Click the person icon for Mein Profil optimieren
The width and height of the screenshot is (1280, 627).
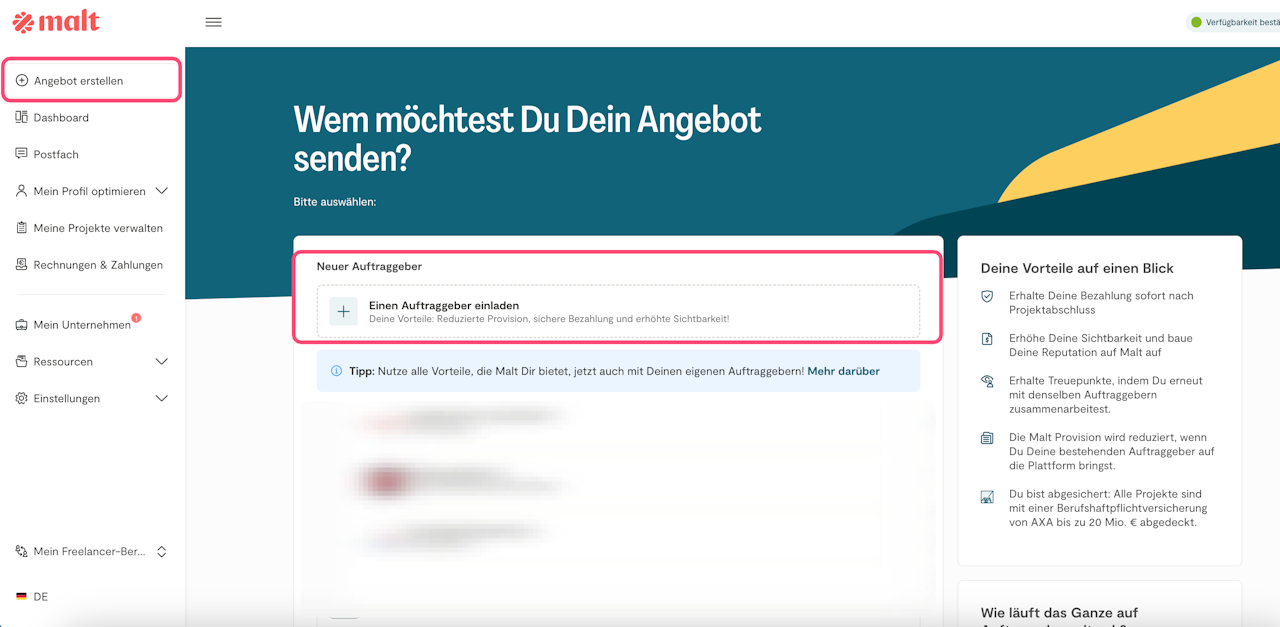22,191
